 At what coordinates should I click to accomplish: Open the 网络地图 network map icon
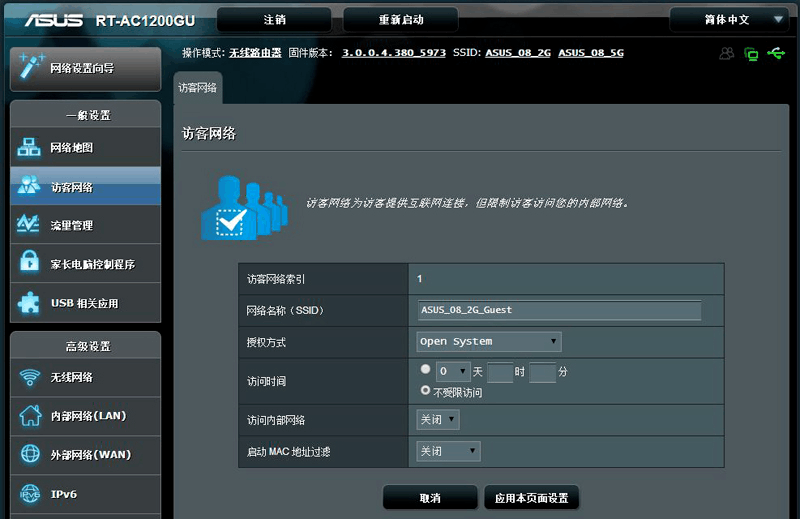coord(29,147)
